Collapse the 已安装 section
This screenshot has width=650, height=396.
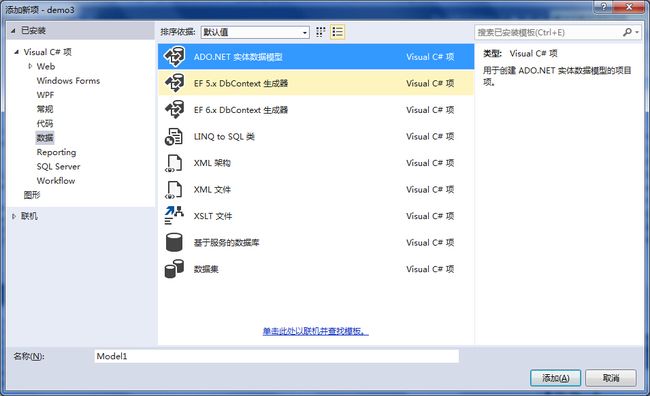[13, 30]
